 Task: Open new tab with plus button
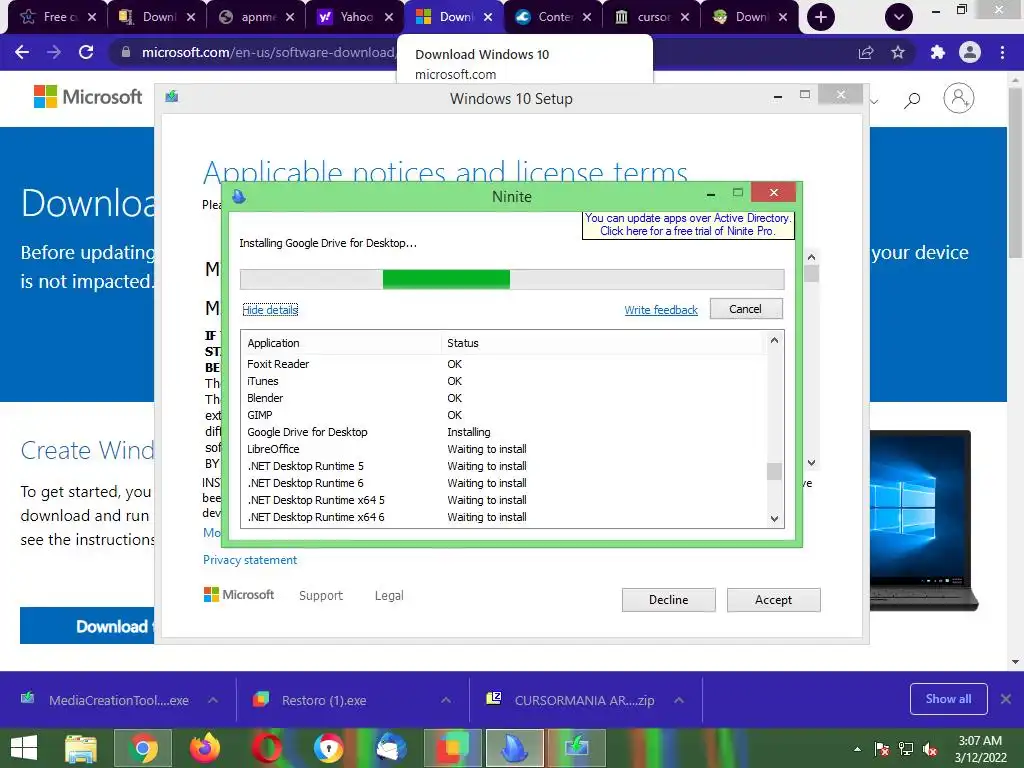(821, 17)
